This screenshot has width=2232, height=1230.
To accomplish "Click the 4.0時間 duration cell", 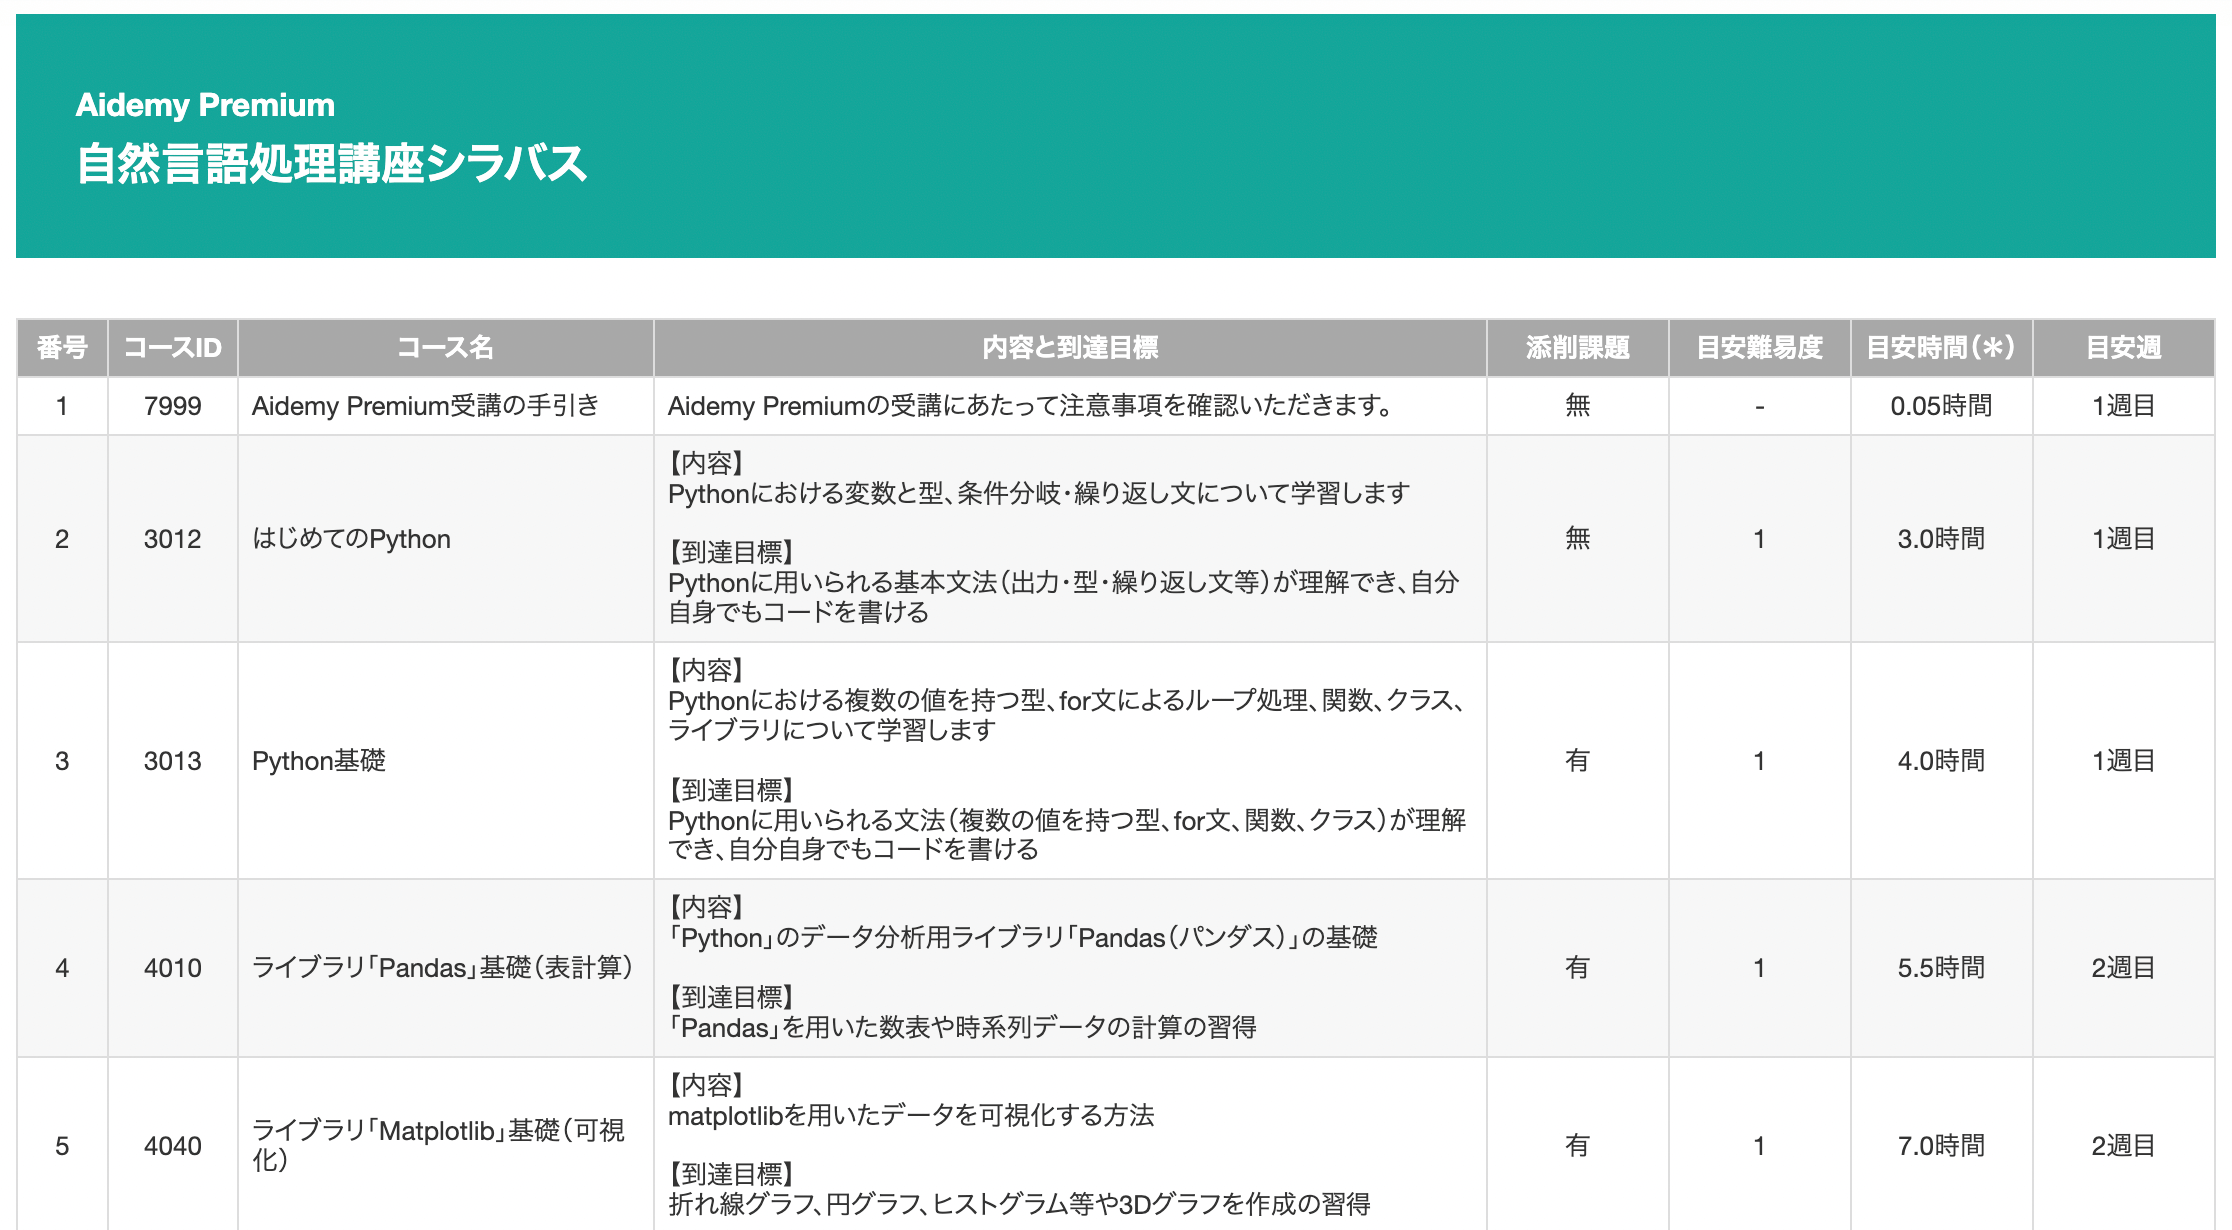I will (x=1942, y=761).
